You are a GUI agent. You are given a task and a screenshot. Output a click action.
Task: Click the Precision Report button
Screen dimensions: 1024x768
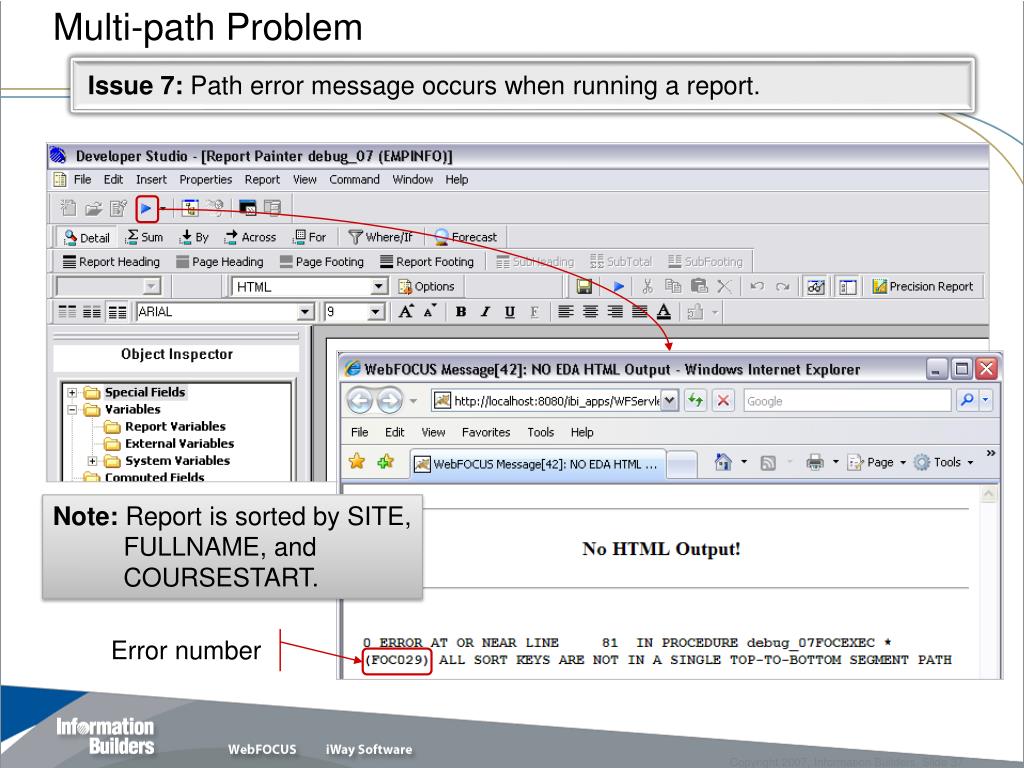click(x=922, y=286)
